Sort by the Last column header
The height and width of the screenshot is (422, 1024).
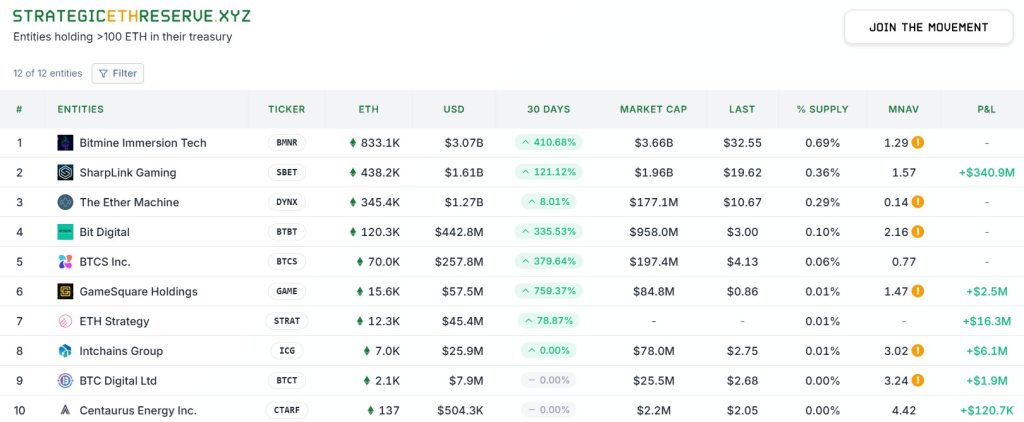pos(742,109)
